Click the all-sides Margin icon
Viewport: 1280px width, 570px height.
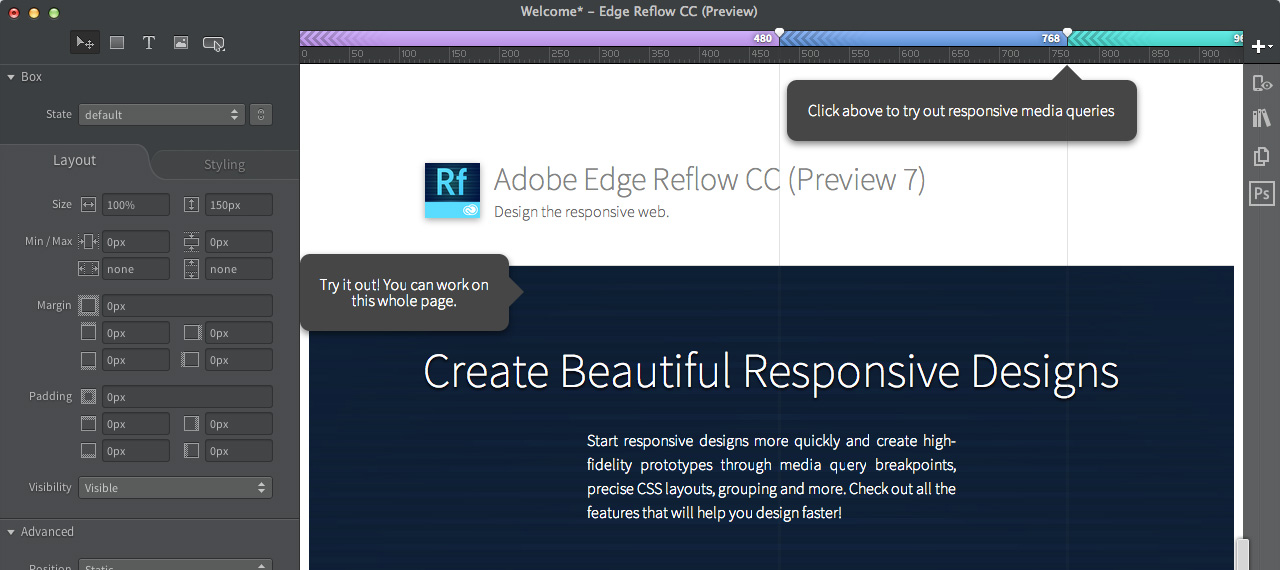pyautogui.click(x=88, y=306)
